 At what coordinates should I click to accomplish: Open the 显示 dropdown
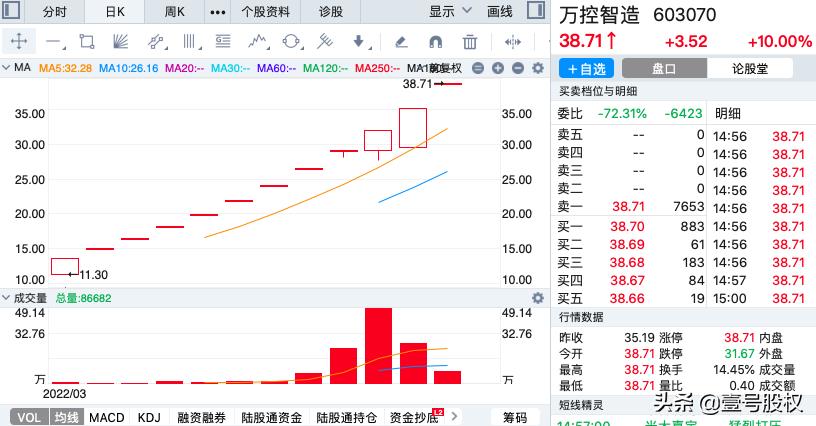[450, 11]
